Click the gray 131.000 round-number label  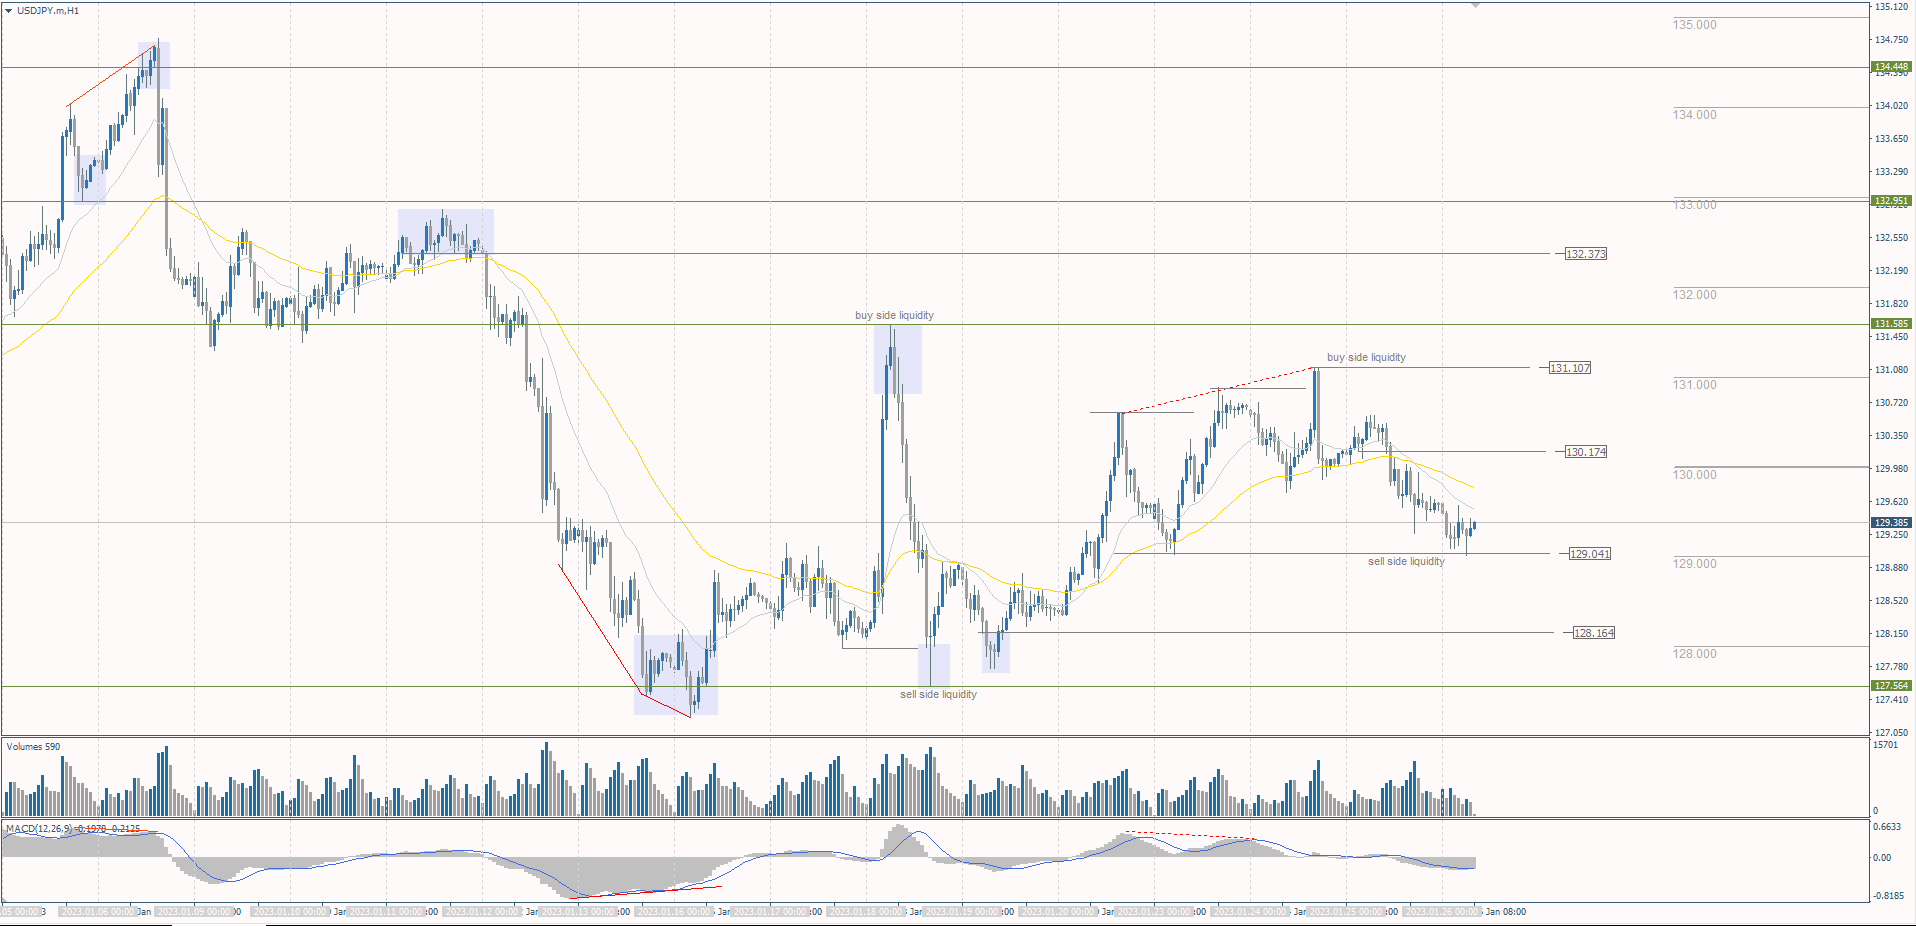pos(1694,385)
